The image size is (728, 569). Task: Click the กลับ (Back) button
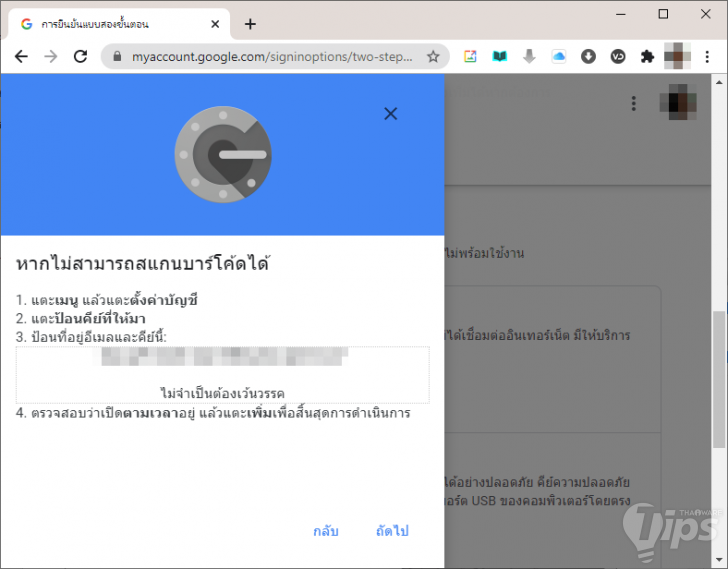[x=326, y=530]
